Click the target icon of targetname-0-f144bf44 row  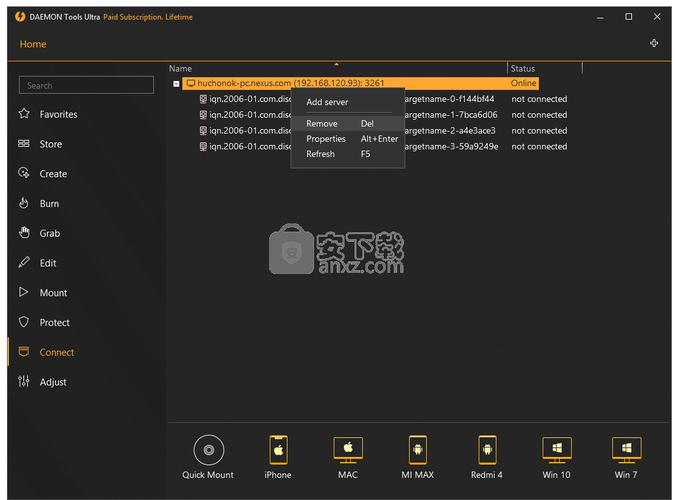coord(203,99)
